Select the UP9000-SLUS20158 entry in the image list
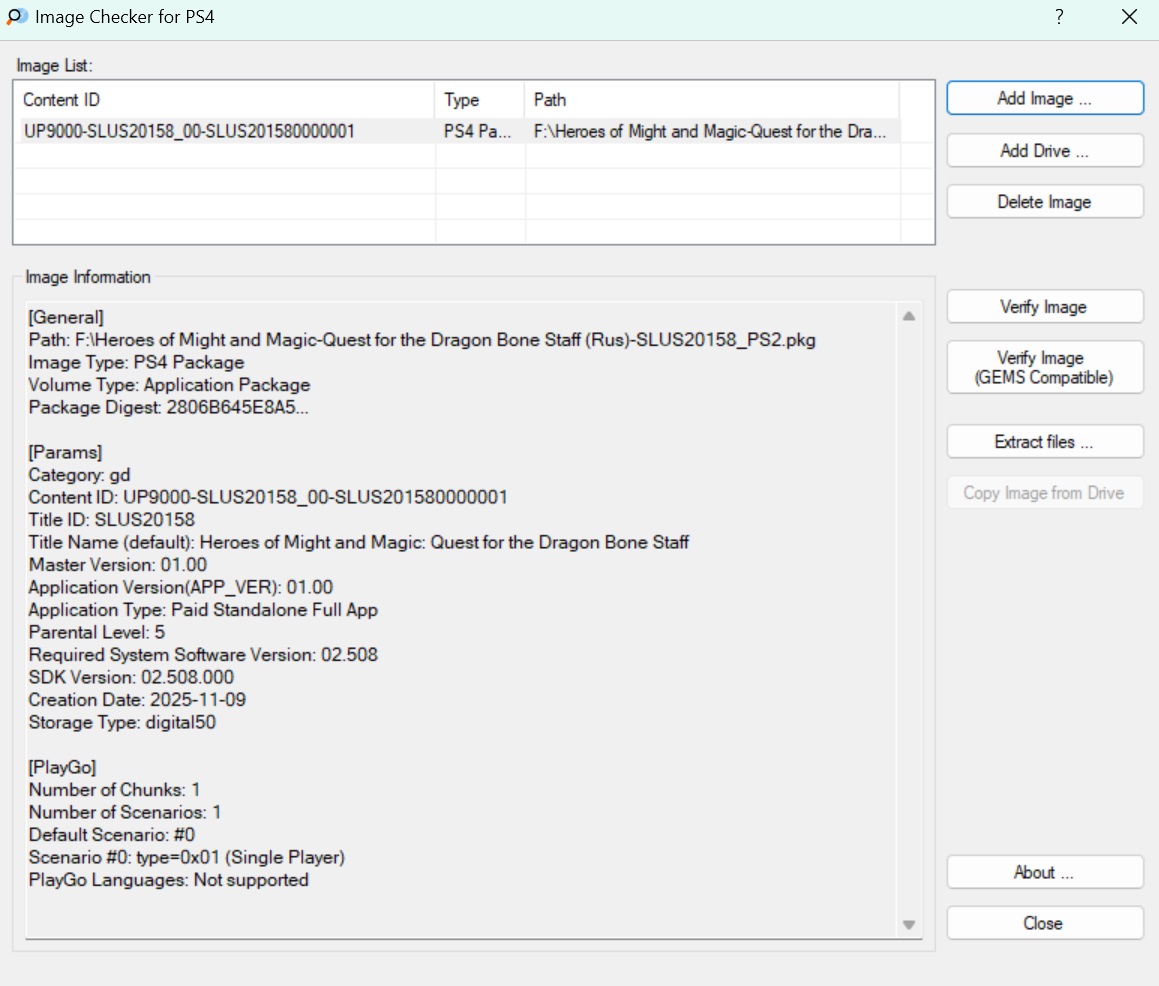The image size is (1159, 986). coord(189,131)
